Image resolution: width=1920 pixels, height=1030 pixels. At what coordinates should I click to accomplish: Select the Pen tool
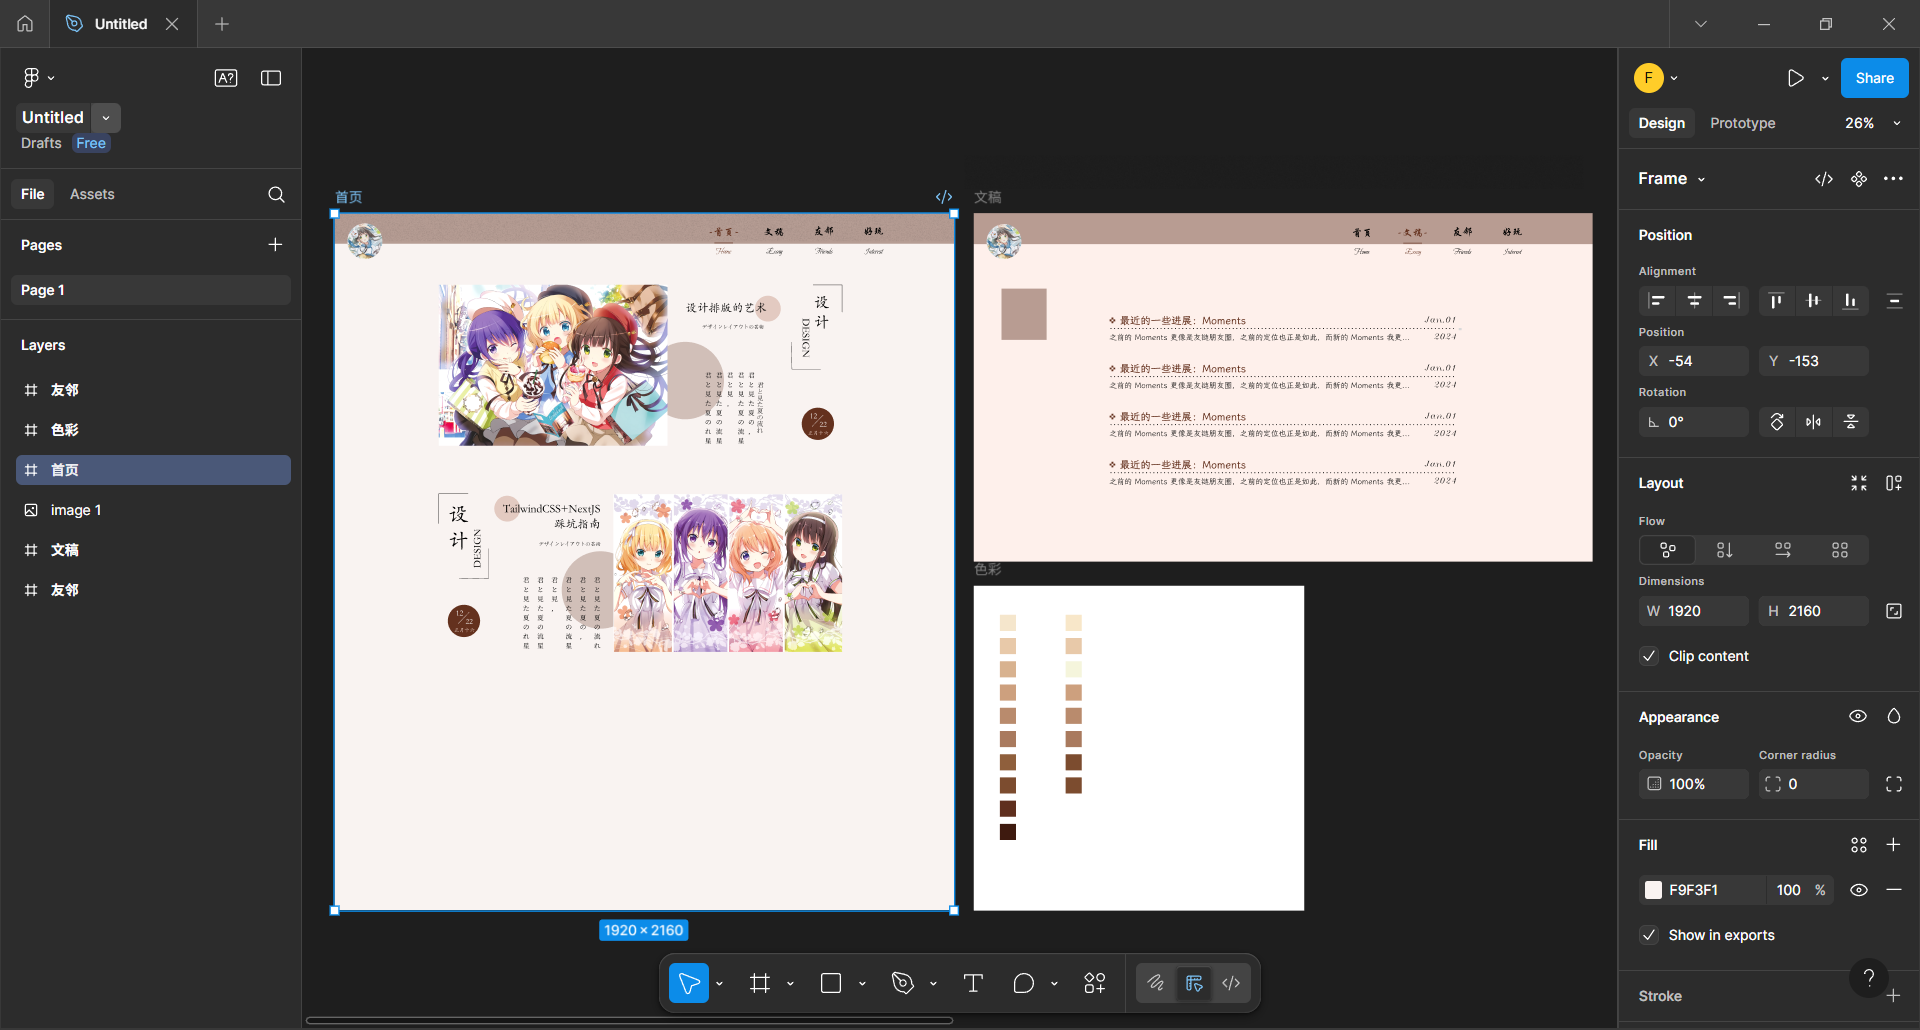[x=903, y=984]
